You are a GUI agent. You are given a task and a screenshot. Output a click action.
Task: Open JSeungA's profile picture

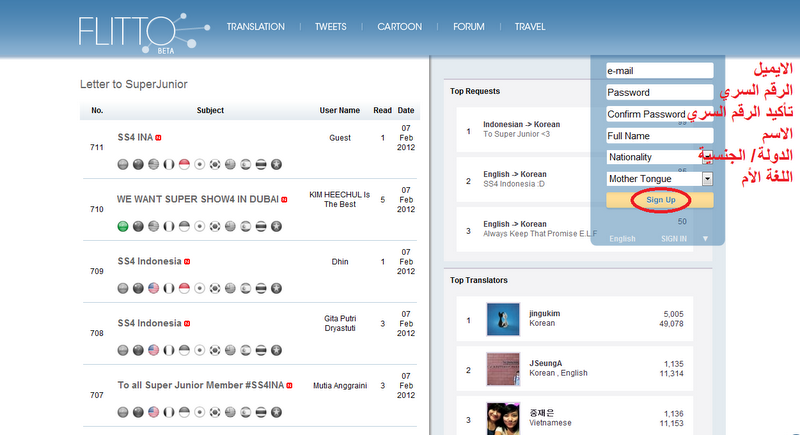coord(503,369)
